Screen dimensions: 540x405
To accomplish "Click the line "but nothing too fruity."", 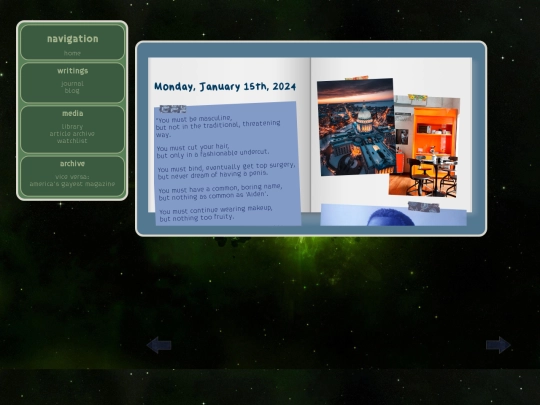I will tap(197, 218).
